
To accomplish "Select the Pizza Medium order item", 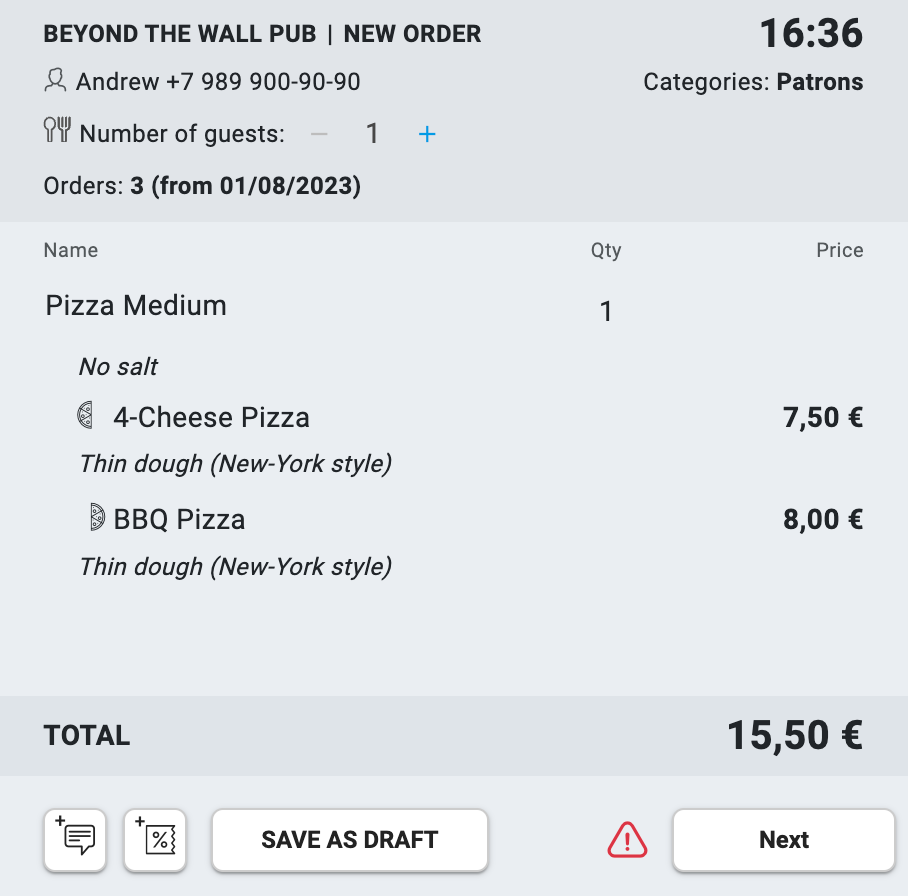I will pyautogui.click(x=136, y=306).
